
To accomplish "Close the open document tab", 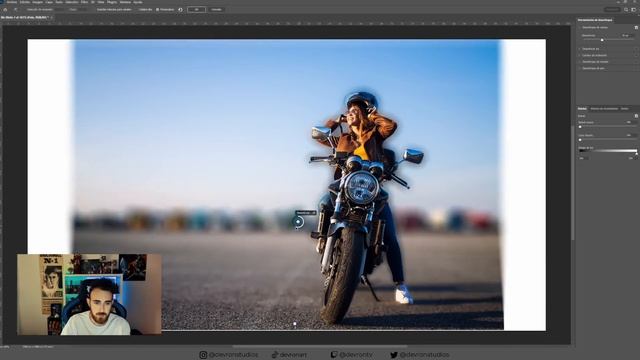I will point(51,18).
